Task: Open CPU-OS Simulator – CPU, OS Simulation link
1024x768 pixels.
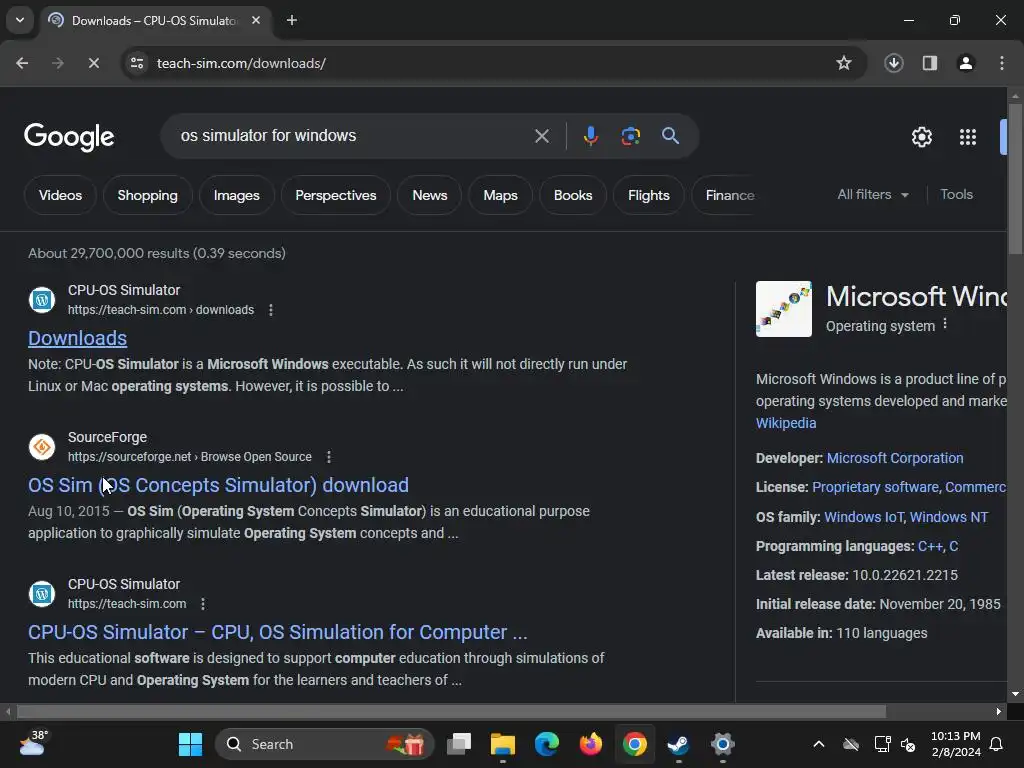Action: (278, 632)
